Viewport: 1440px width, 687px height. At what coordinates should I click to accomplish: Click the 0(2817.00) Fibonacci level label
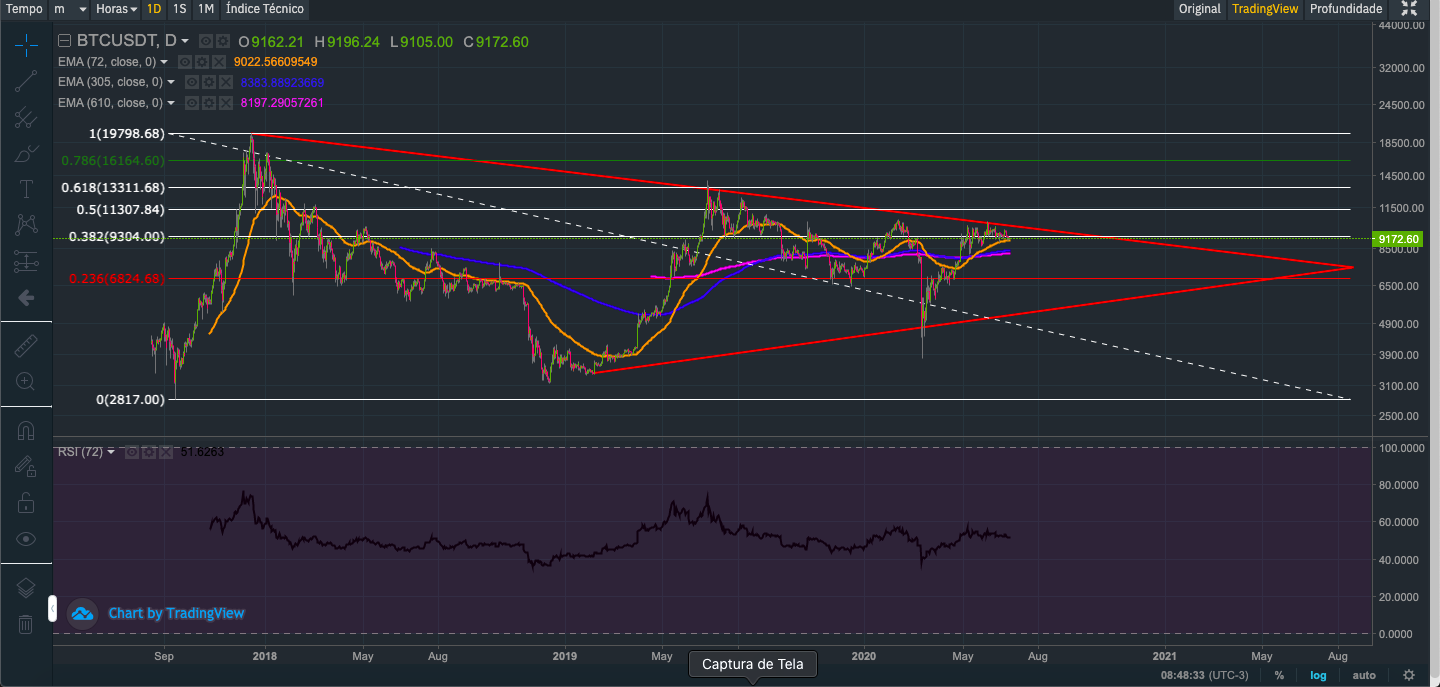click(x=130, y=399)
